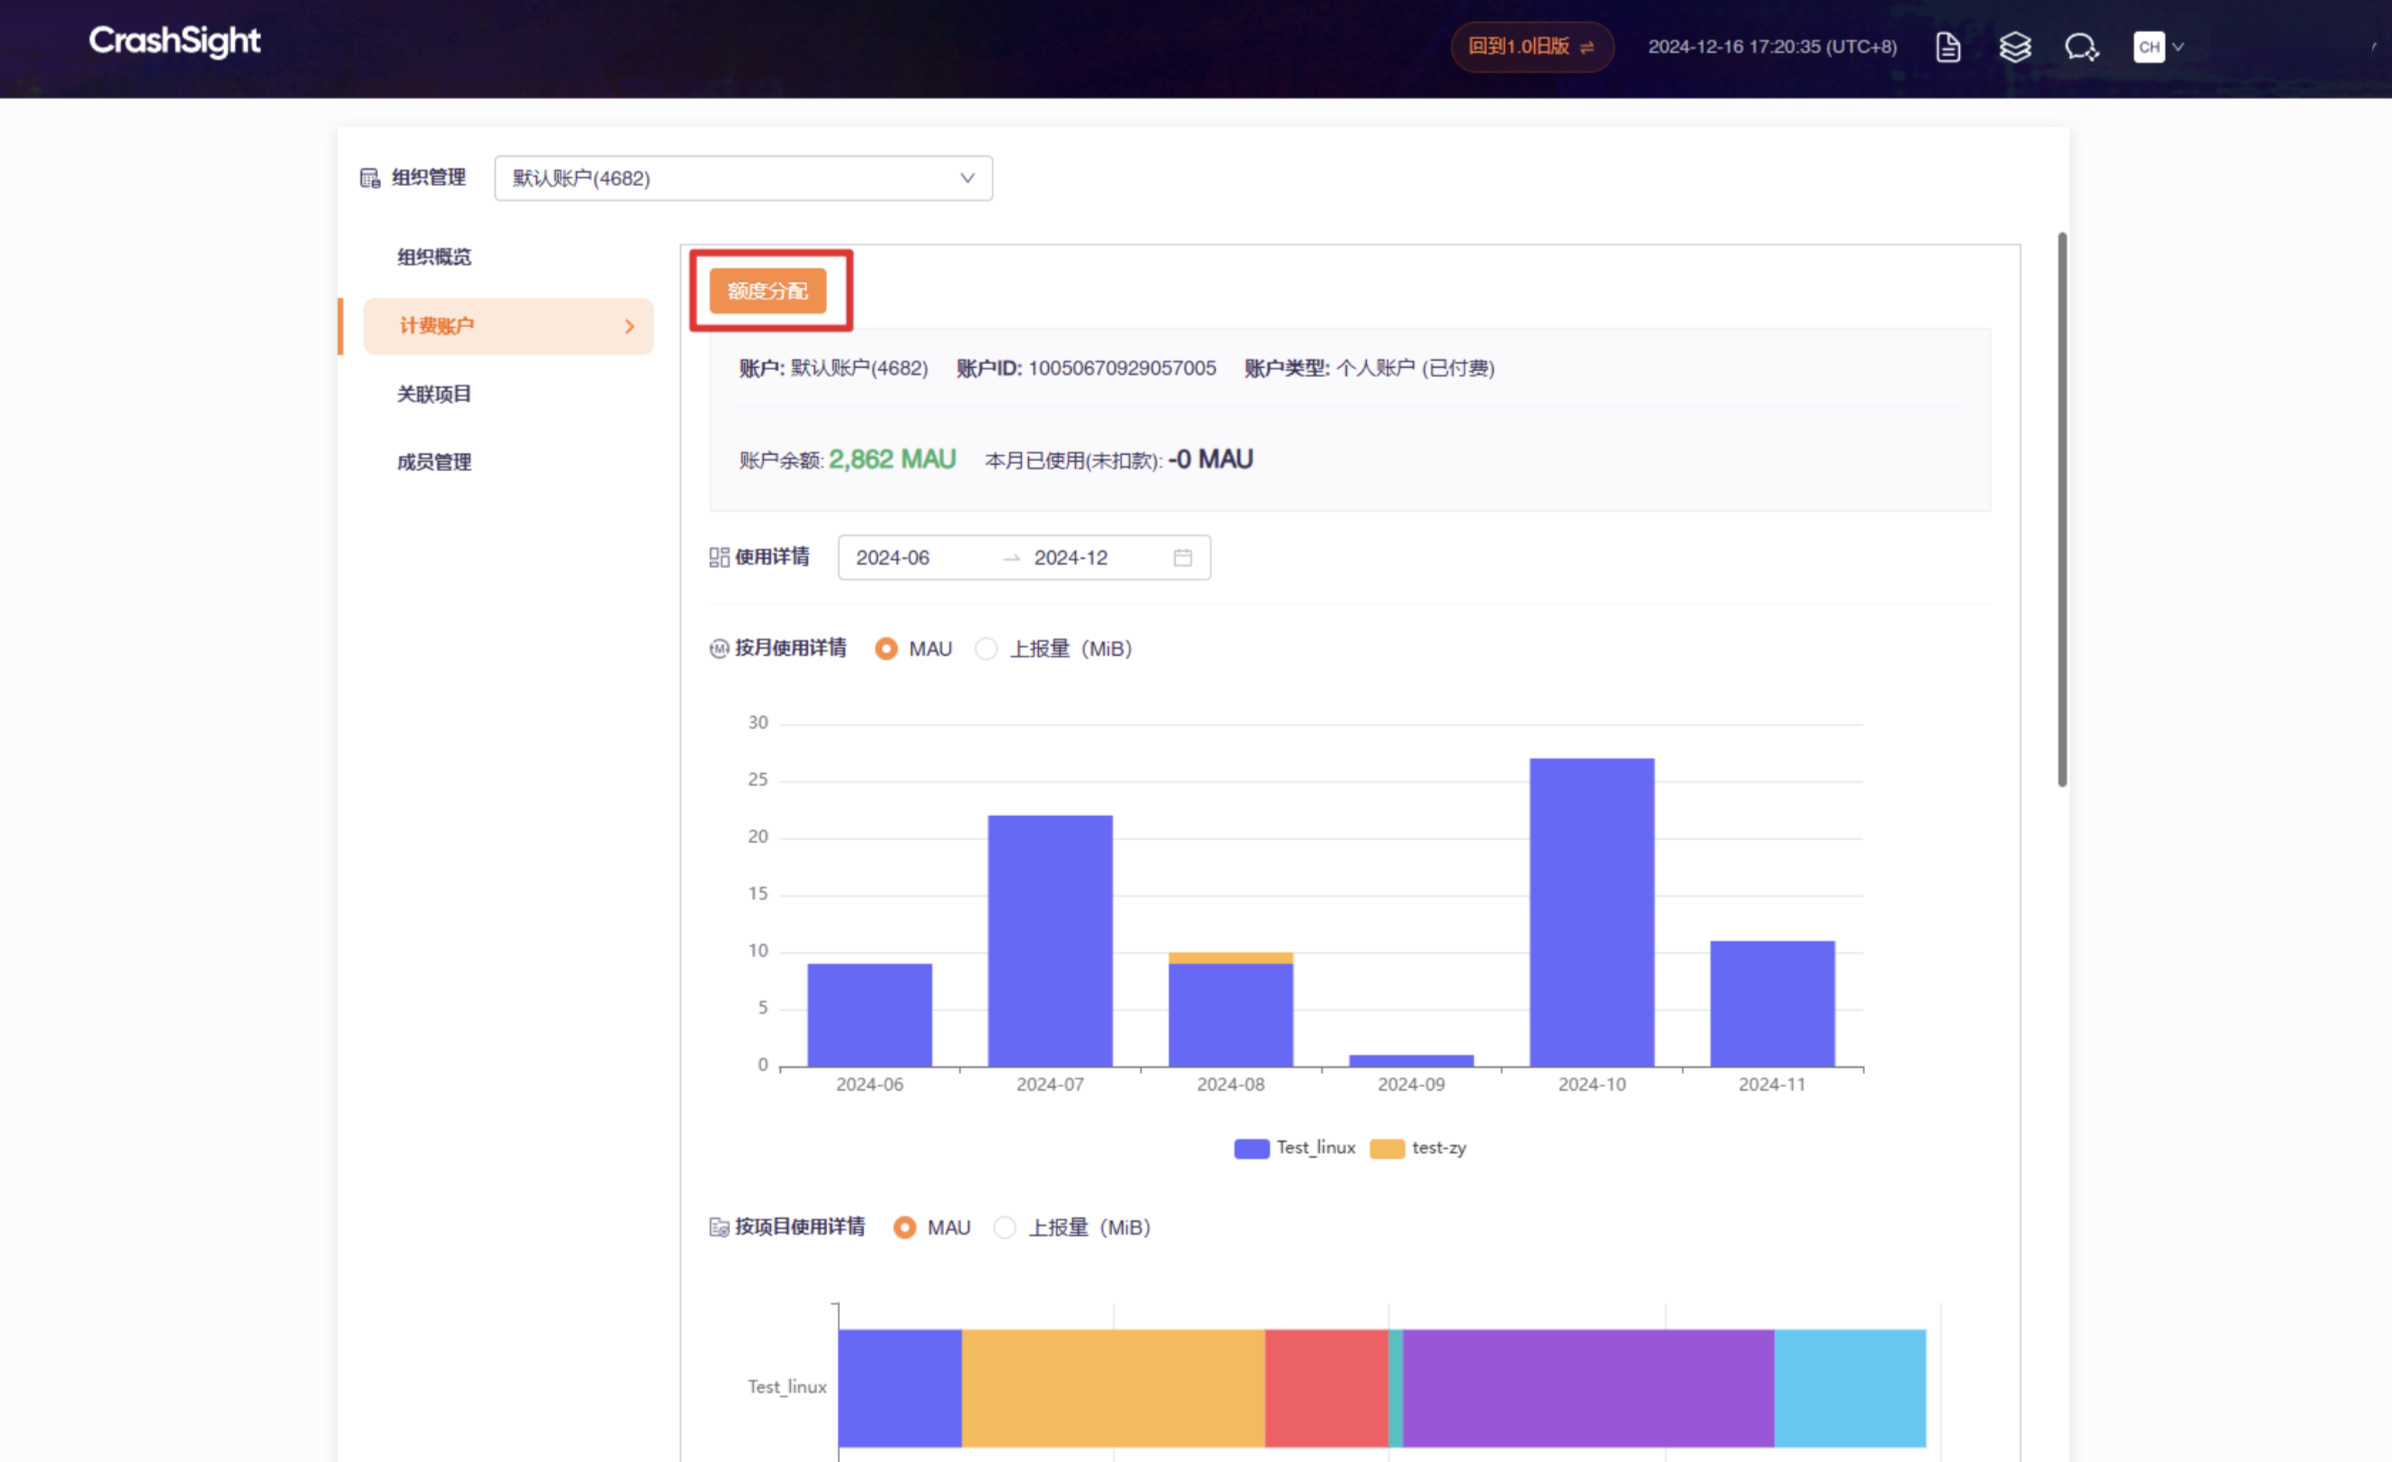Image resolution: width=2392 pixels, height=1462 pixels.
Task: Click the 2024-06 start date field
Action: click(893, 558)
